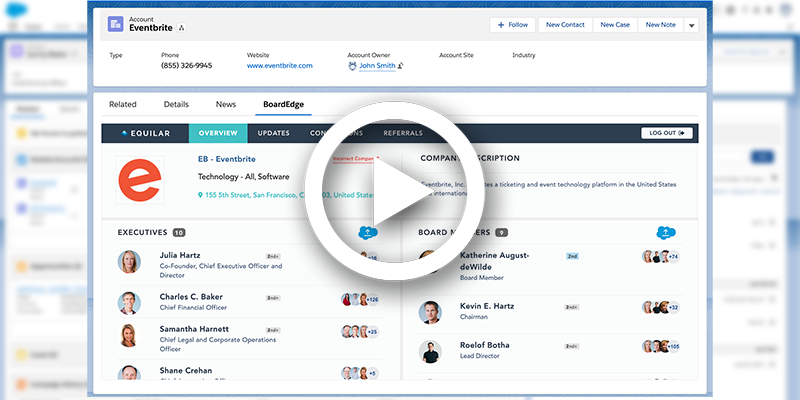Click the 2nd+ badge for Julia Hartz
The height and width of the screenshot is (400, 800).
[273, 256]
